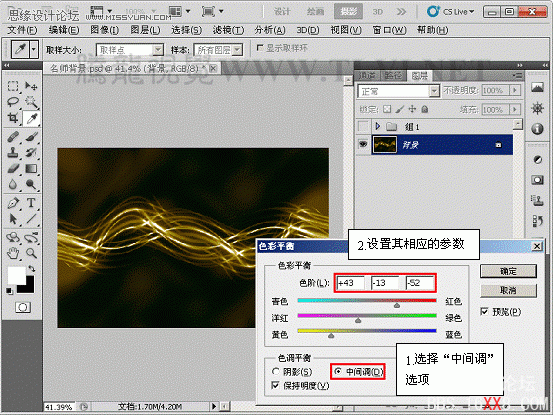
Task: Click the 取消 button
Action: 508,291
